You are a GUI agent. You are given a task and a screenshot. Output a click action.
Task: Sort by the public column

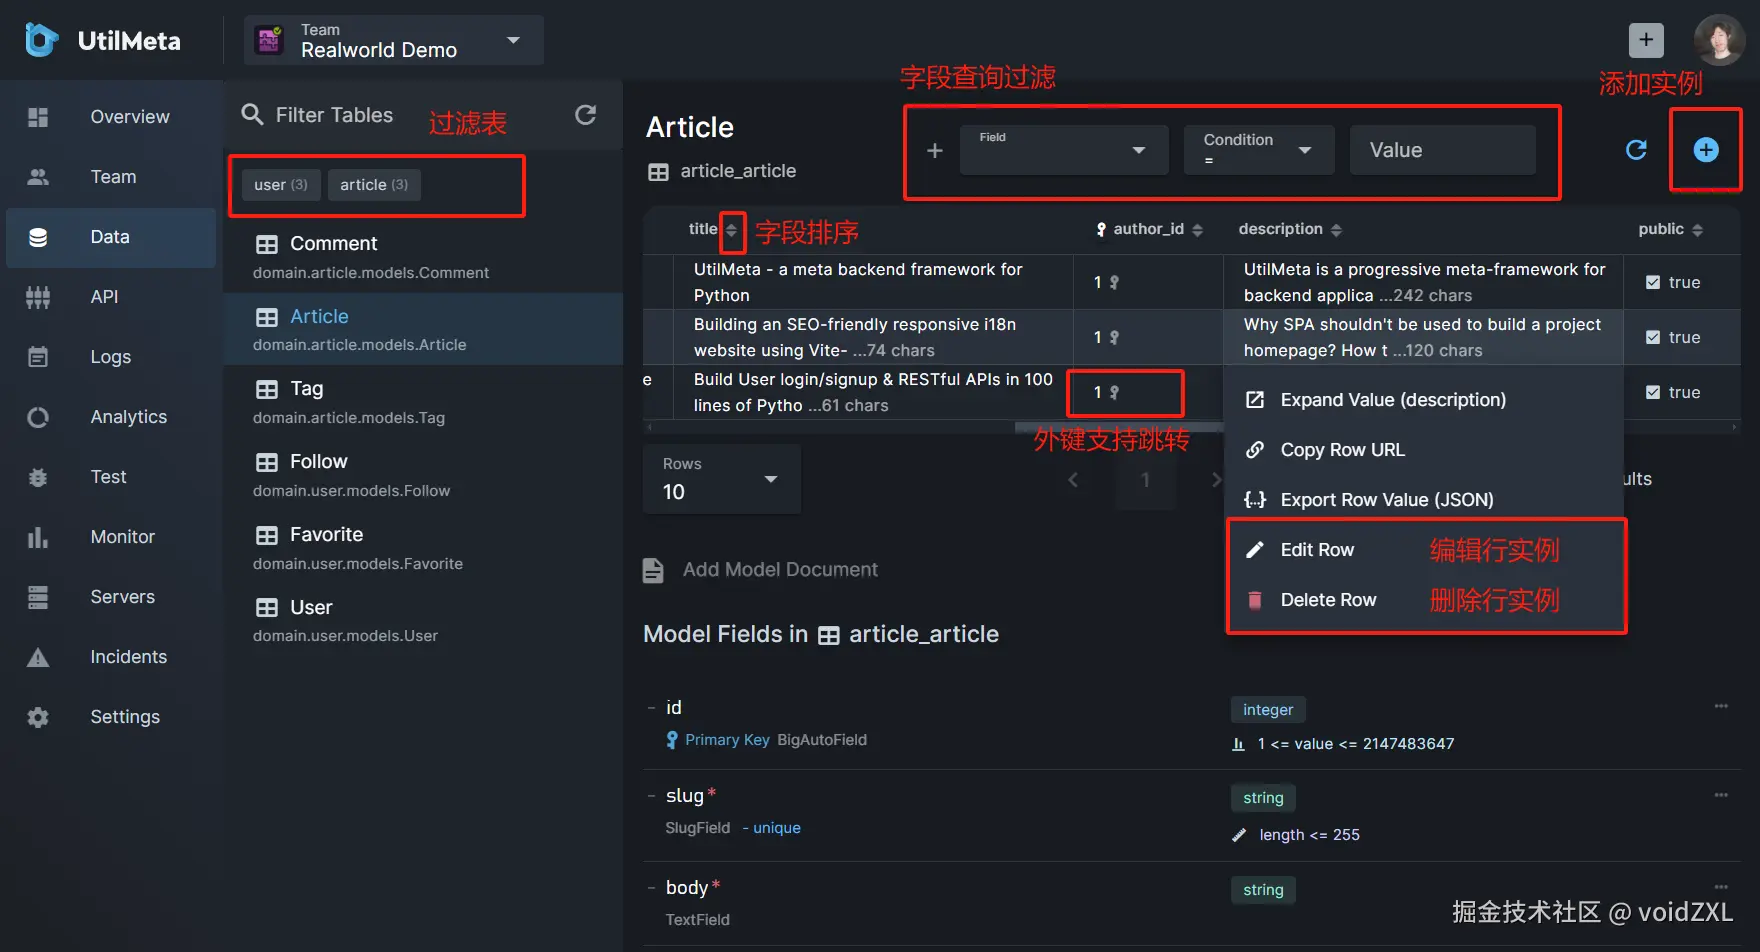click(1697, 230)
